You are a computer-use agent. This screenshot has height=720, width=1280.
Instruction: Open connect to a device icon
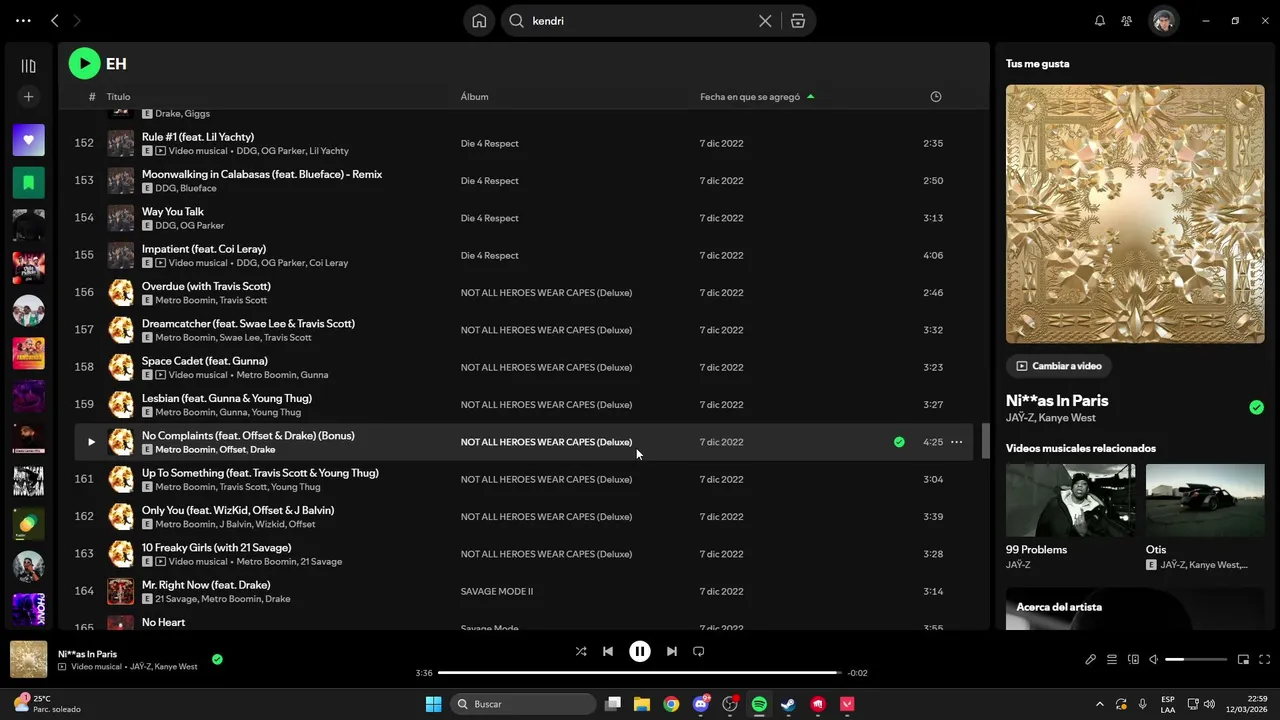click(x=1133, y=660)
